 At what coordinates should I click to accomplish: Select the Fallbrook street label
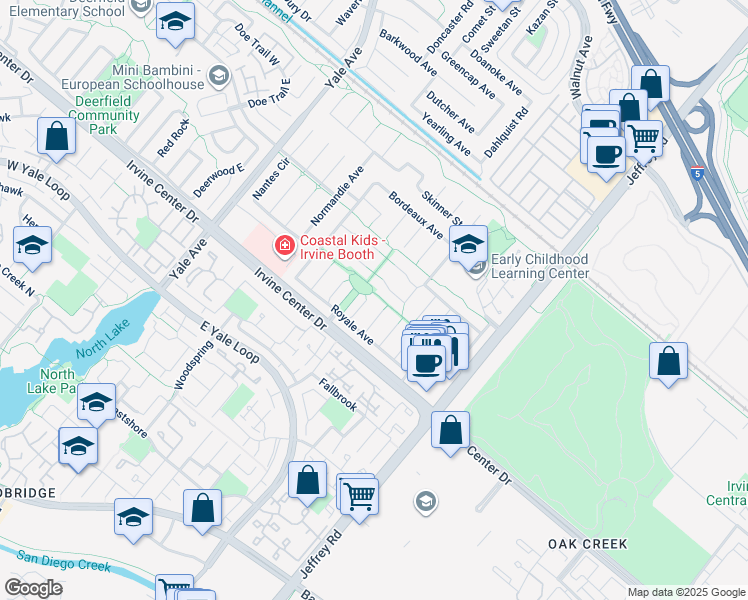coord(338,394)
